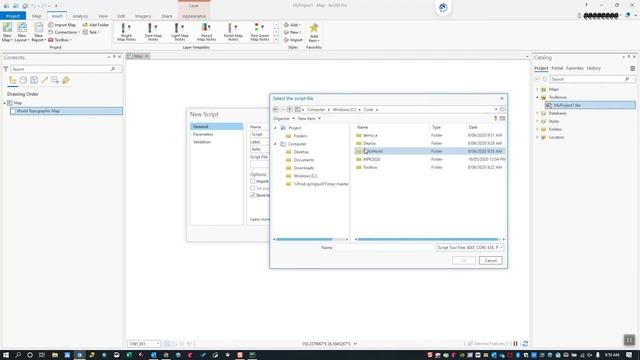
Task: Click the New Report ribbon icon
Action: click(38, 32)
